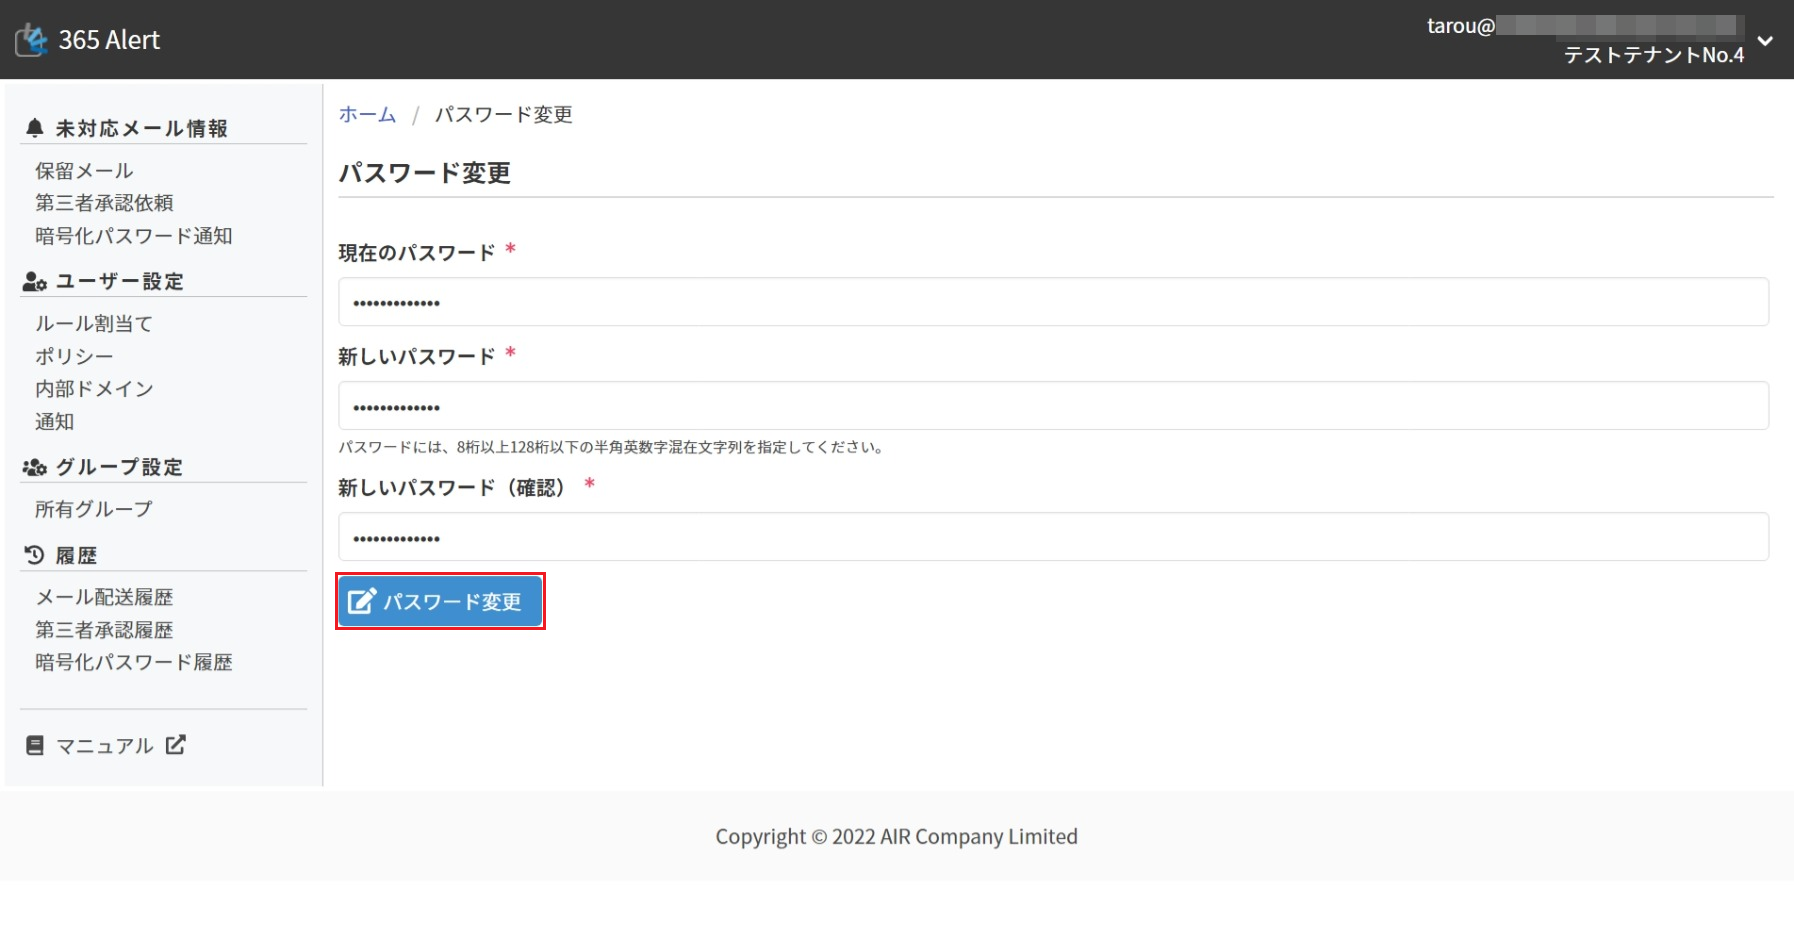Go to ホーム breadcrumb link
This screenshot has height=951, width=1794.
pos(367,115)
